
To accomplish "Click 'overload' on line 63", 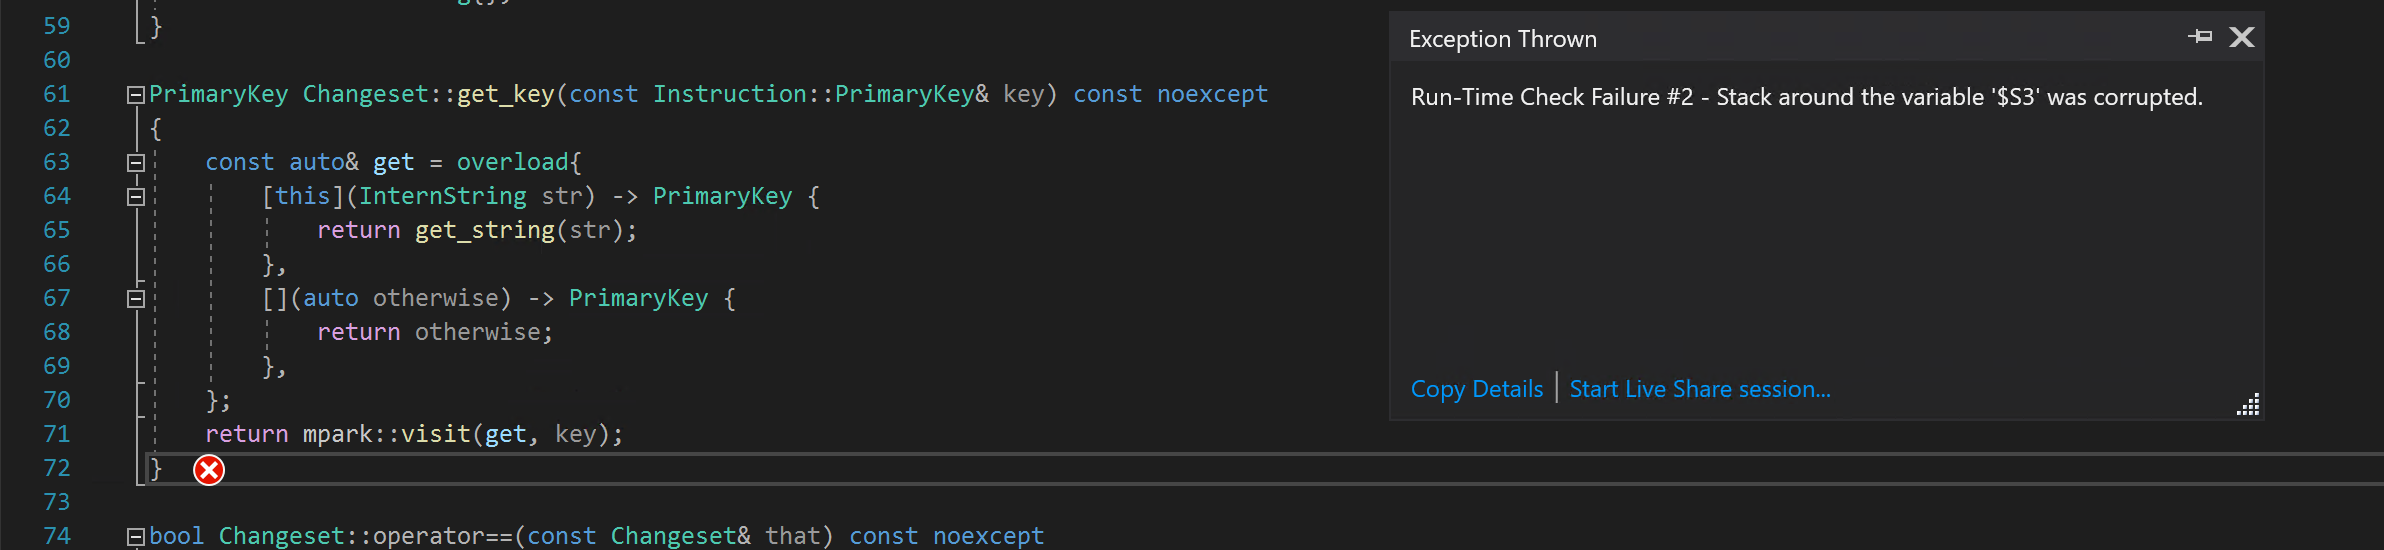I will (x=513, y=162).
